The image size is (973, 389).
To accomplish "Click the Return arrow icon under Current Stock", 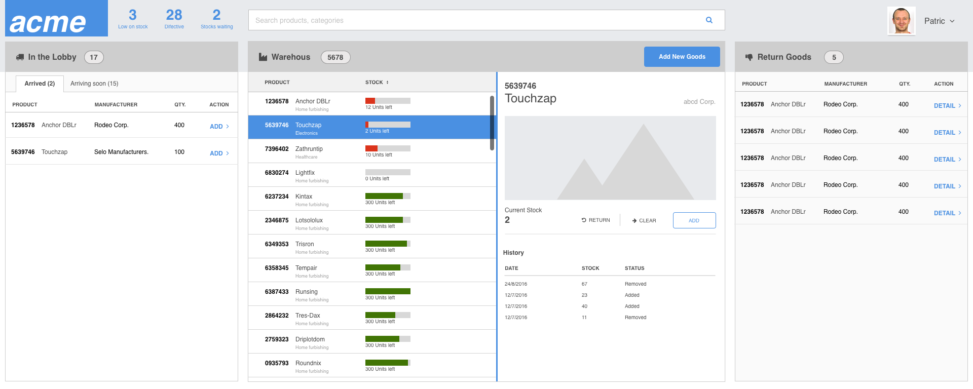I will pos(584,220).
